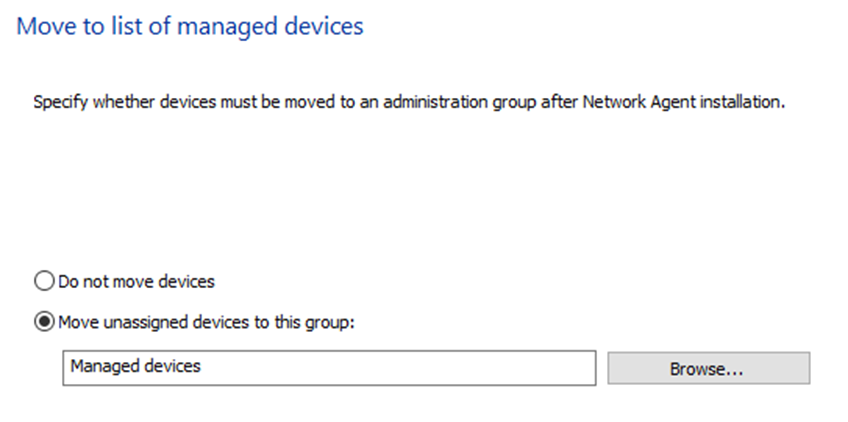Click the word "Managed" in the group field
Viewport: 848px width, 422px height.
tap(102, 367)
